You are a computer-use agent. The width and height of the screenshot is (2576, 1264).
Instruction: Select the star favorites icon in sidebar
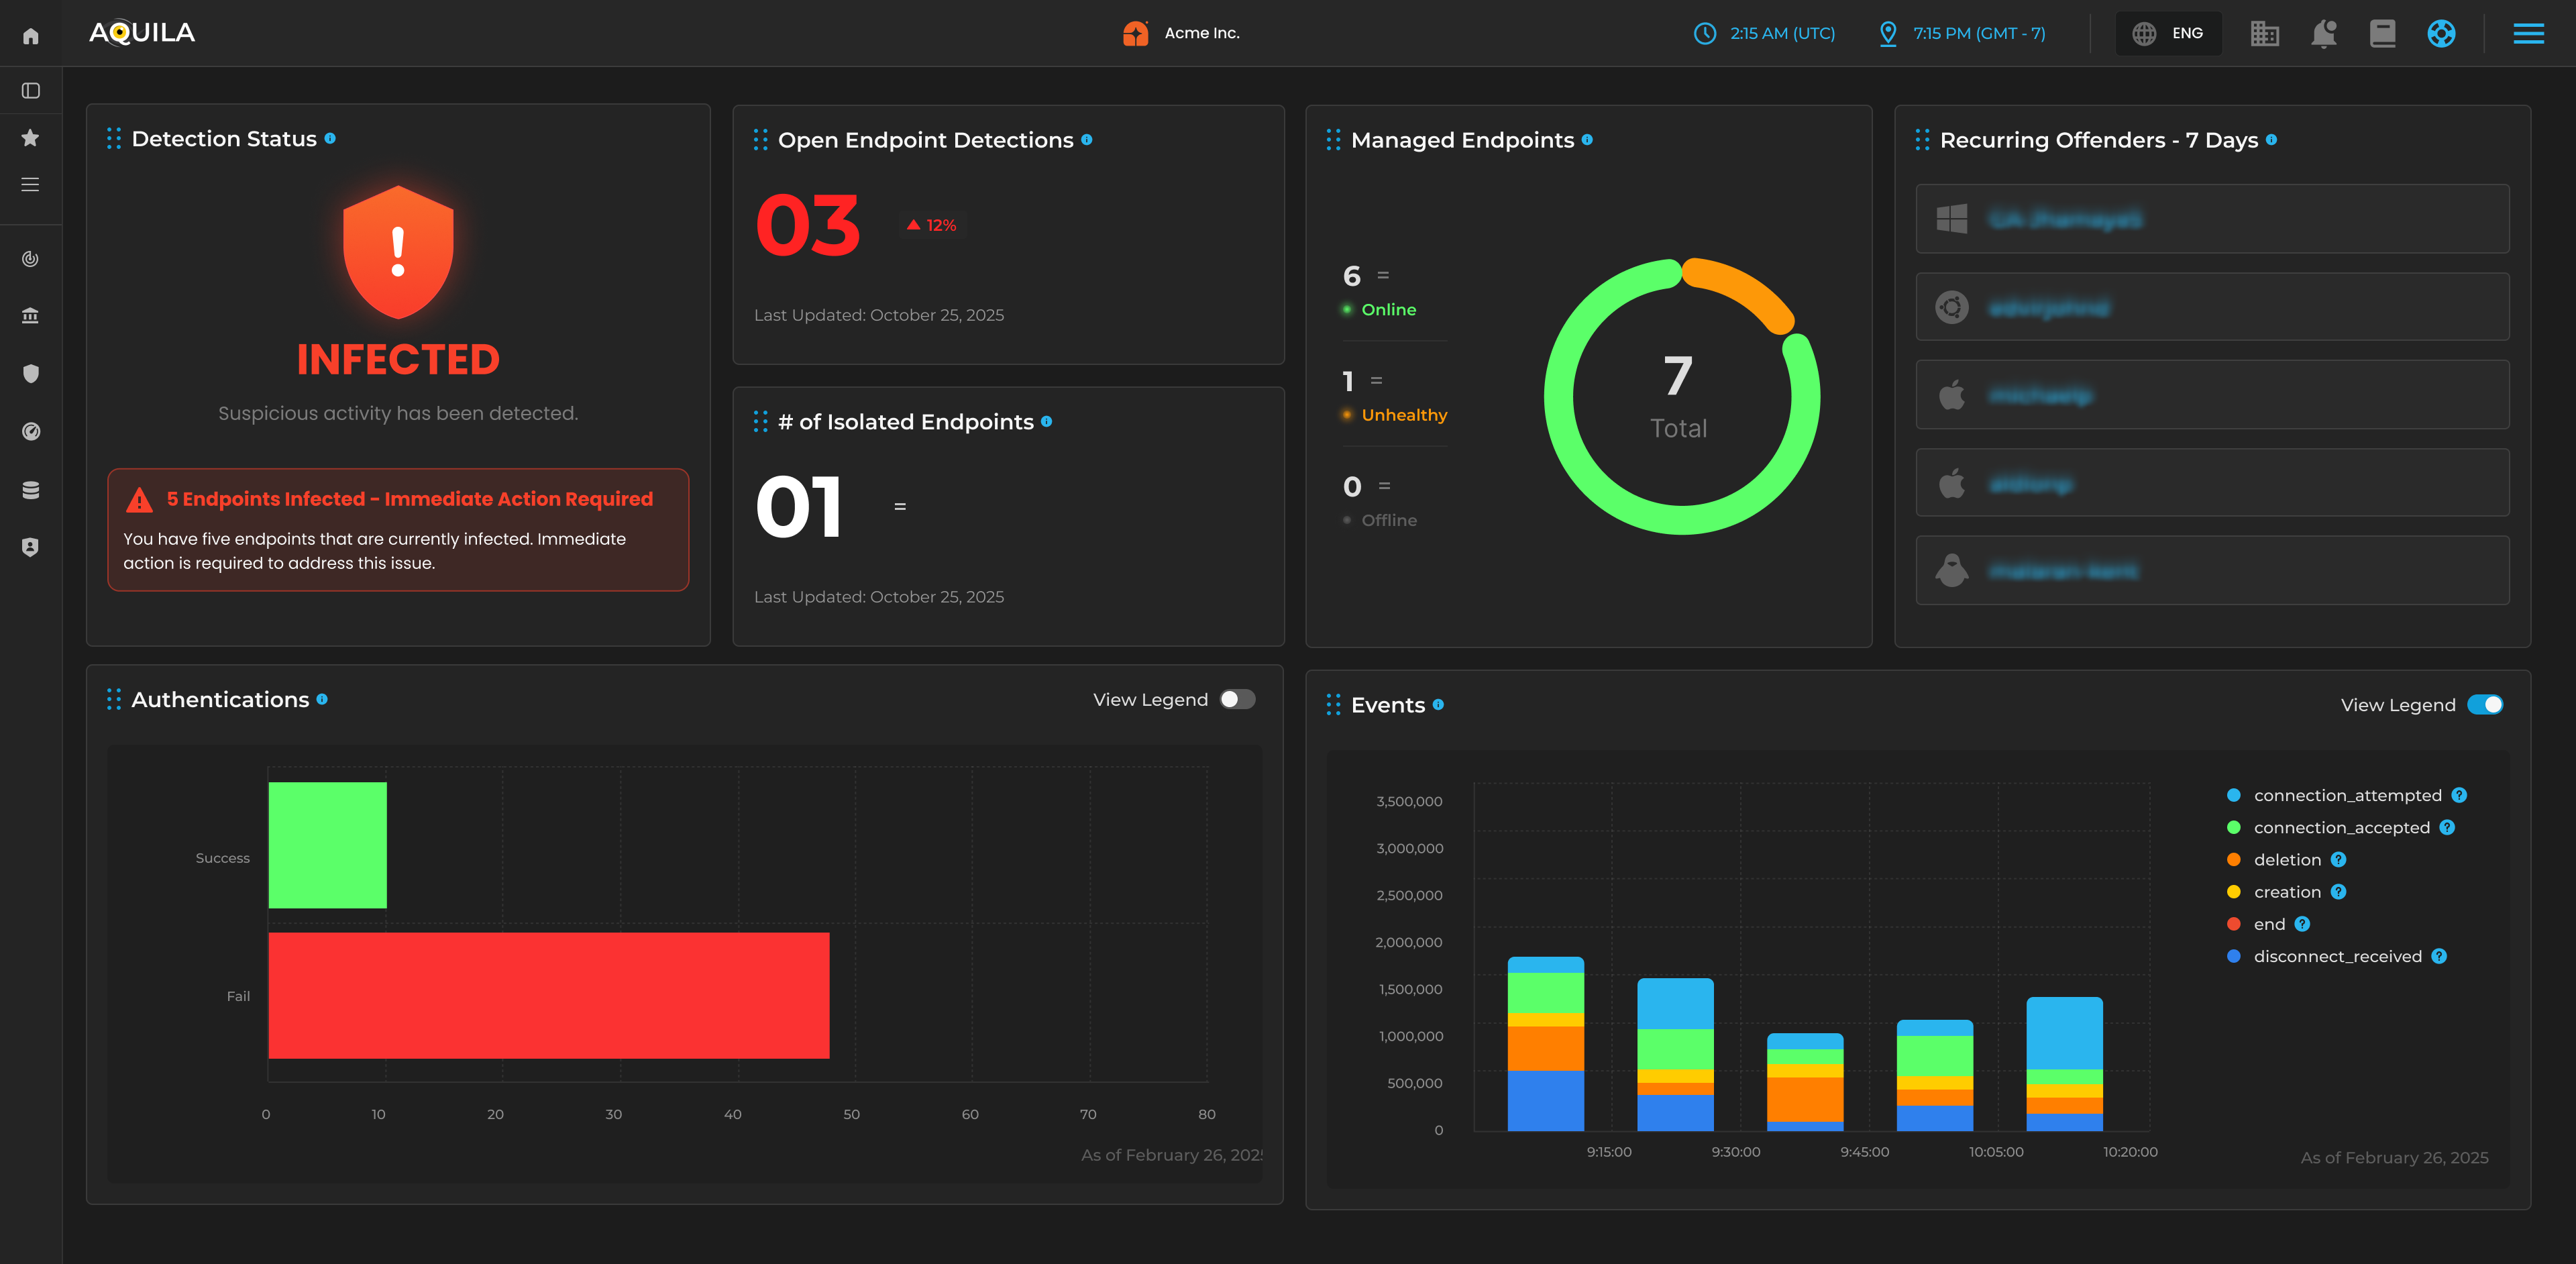click(30, 138)
